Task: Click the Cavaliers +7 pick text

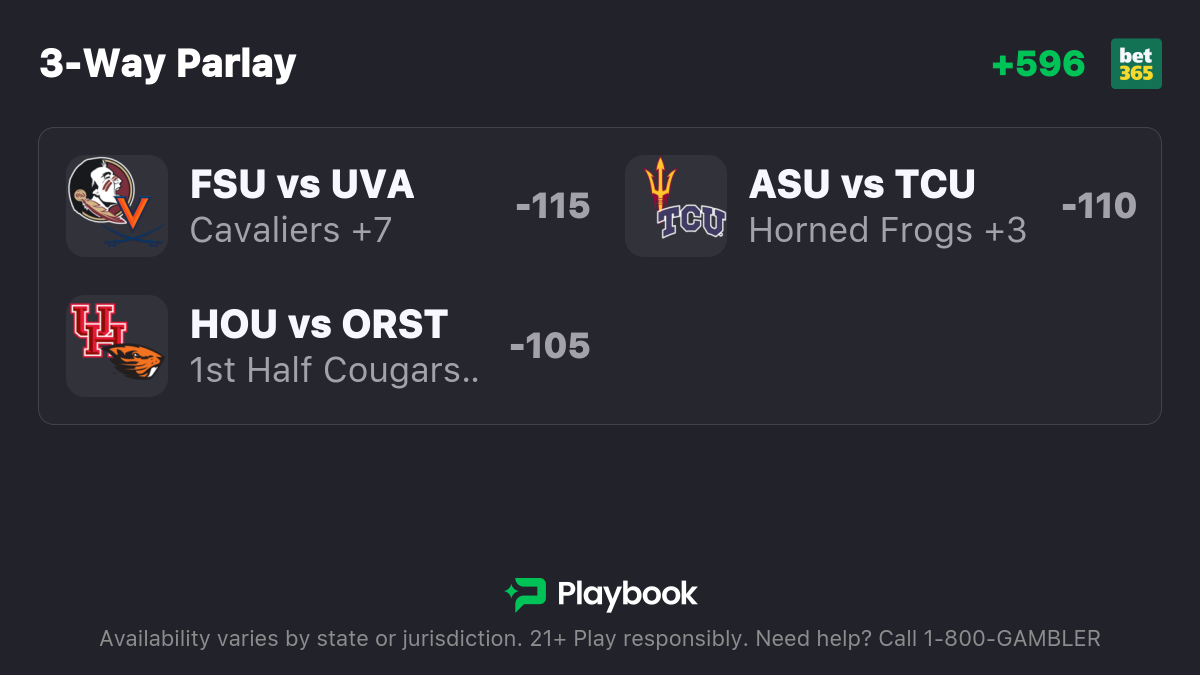Action: pyautogui.click(x=291, y=230)
